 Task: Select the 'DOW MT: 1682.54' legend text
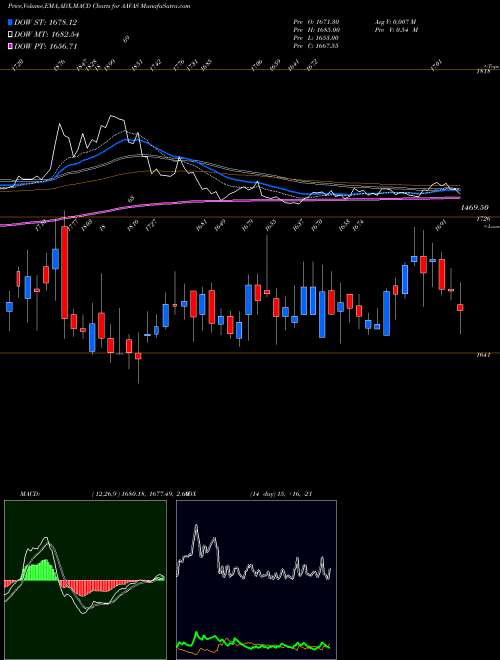click(x=47, y=35)
